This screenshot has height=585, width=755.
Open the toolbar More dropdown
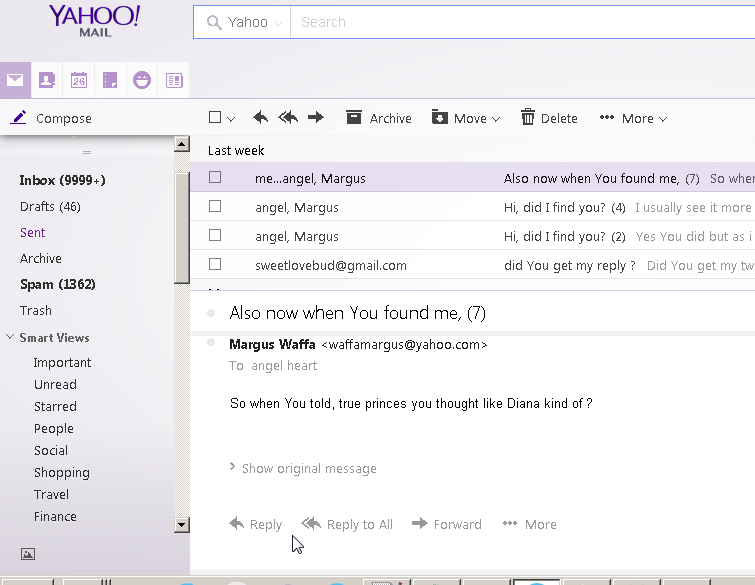point(634,118)
